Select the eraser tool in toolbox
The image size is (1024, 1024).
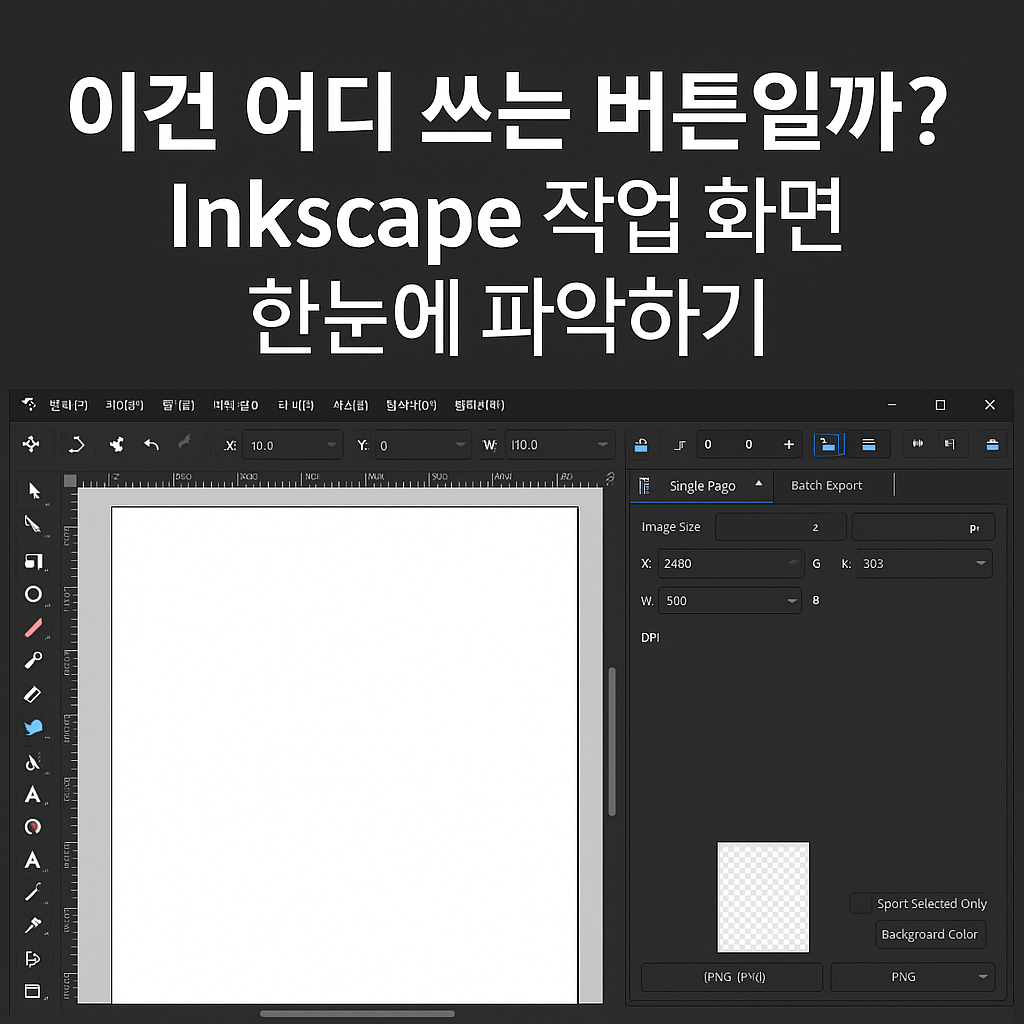33,694
